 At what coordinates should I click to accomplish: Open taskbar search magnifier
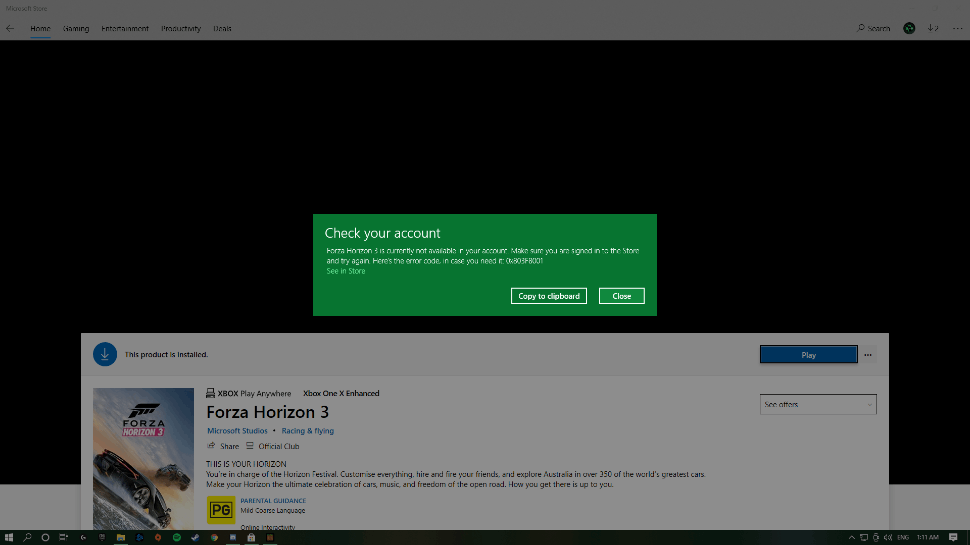click(x=27, y=538)
